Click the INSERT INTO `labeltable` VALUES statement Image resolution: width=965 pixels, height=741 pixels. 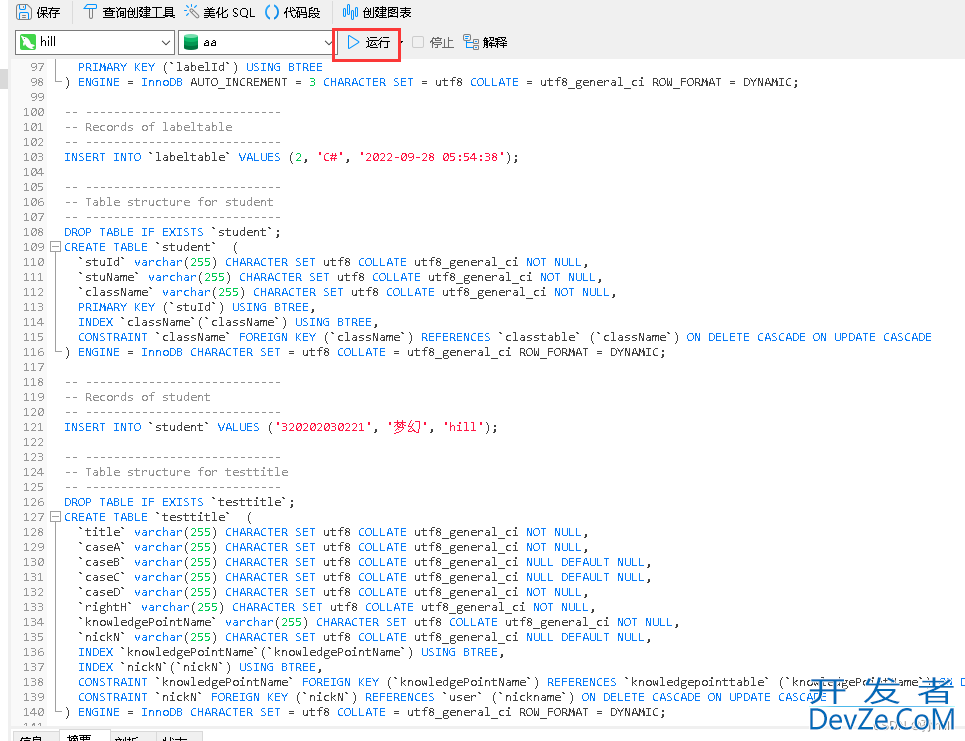pyautogui.click(x=291, y=157)
